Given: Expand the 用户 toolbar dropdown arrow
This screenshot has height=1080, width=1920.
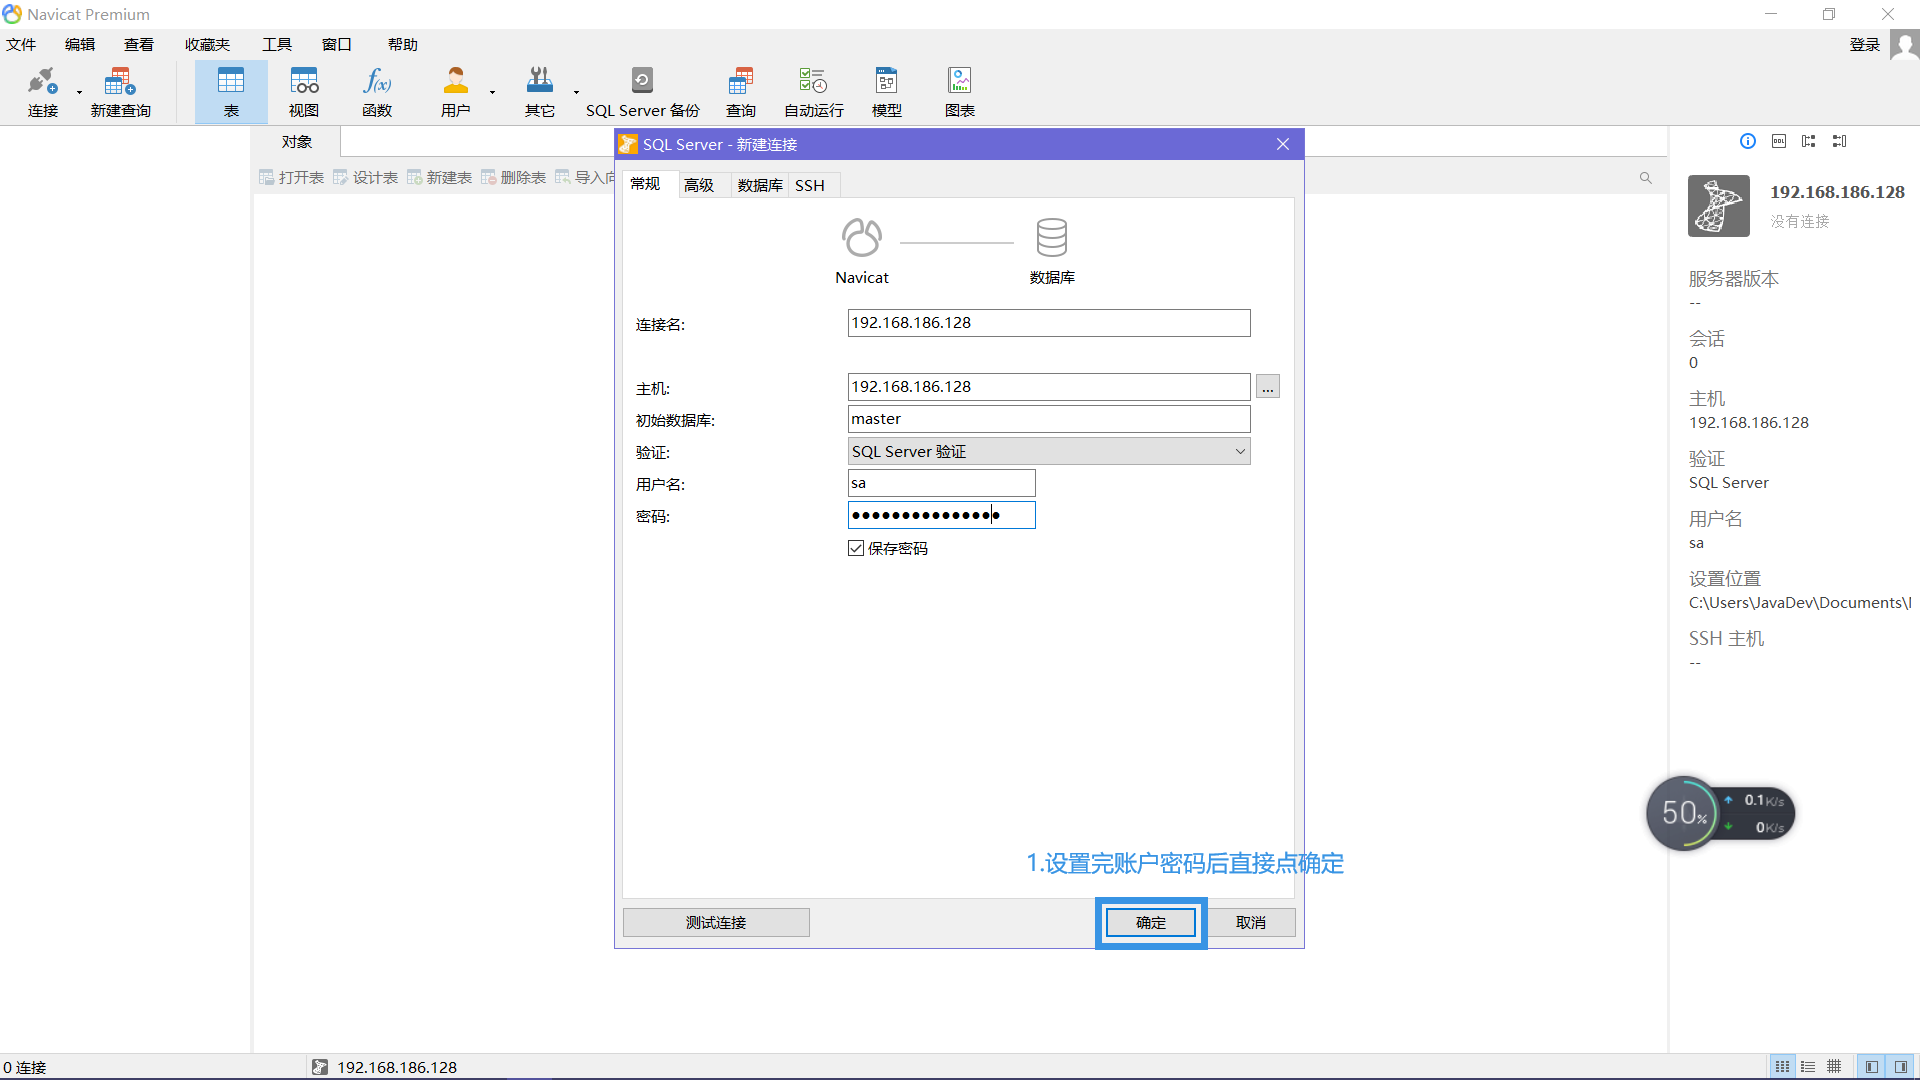Looking at the screenshot, I should (x=492, y=93).
